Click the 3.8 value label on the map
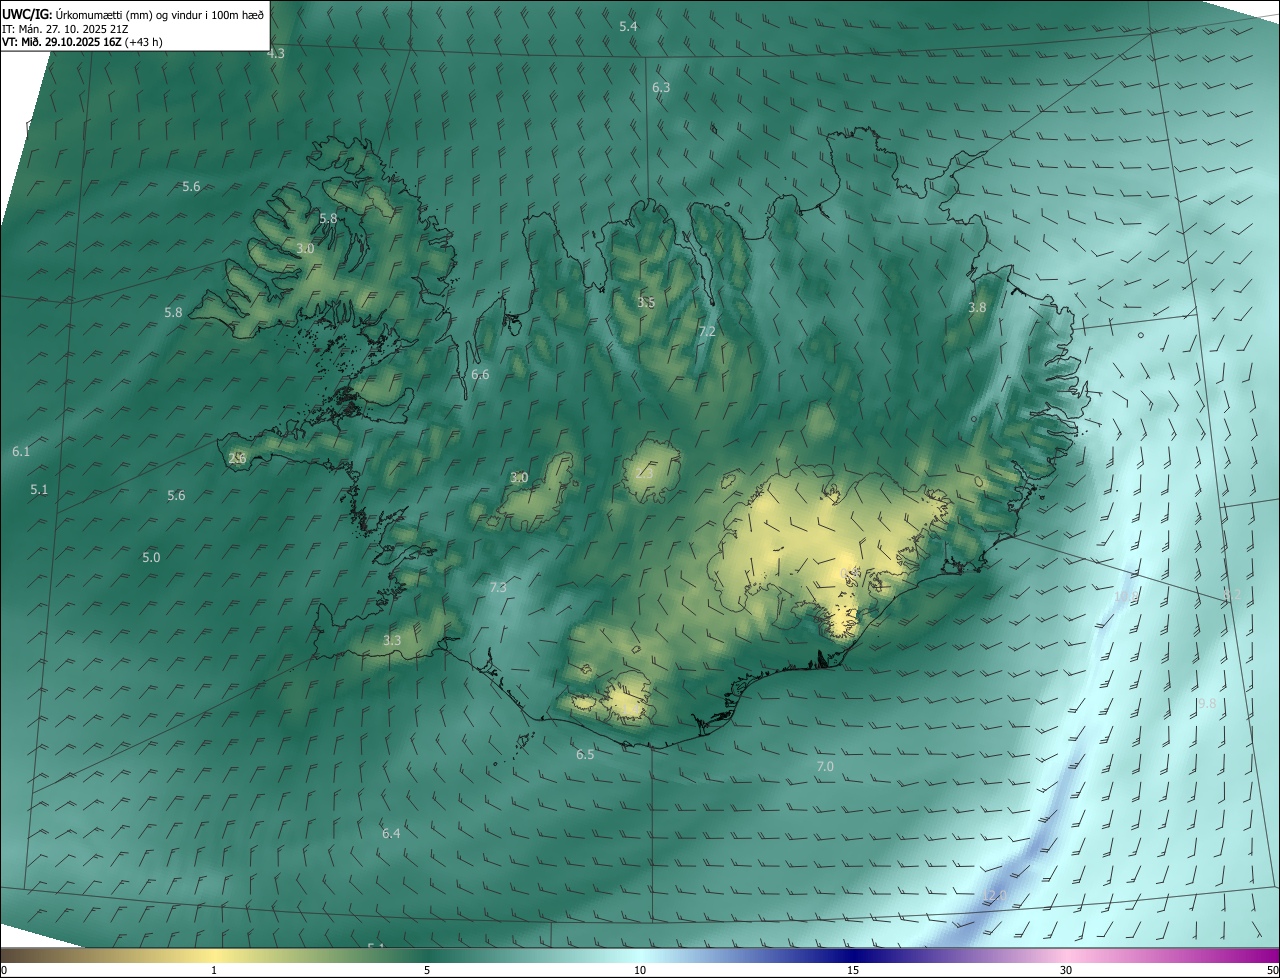 tap(977, 308)
